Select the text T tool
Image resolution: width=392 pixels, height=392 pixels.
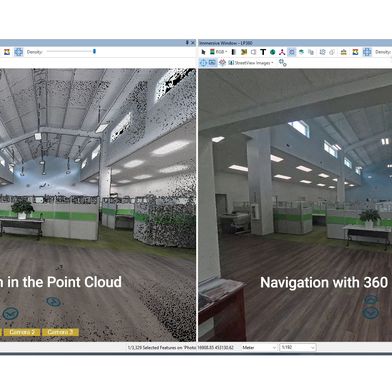263,52
